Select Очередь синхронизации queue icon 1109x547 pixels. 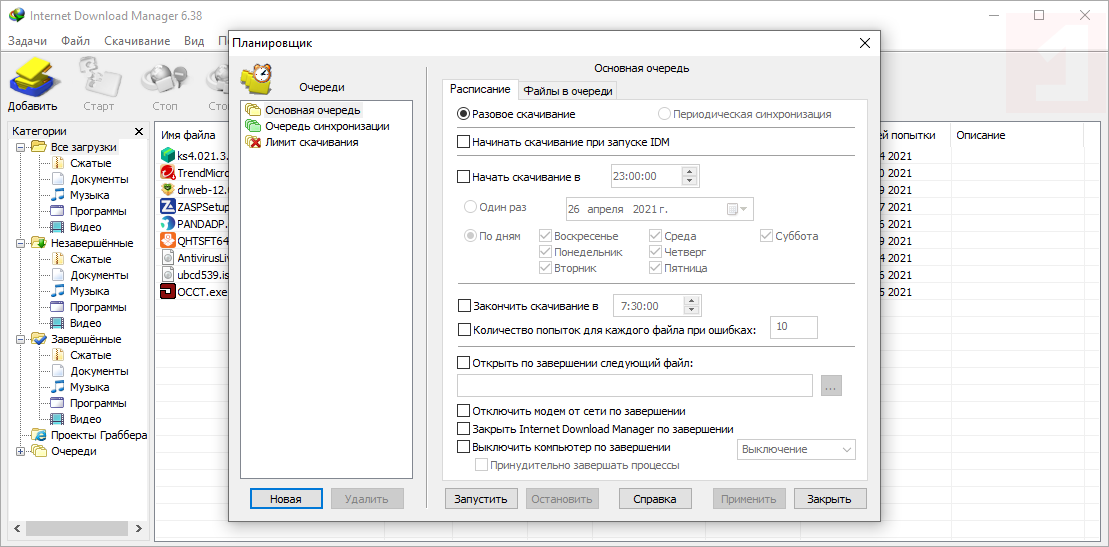[252, 126]
